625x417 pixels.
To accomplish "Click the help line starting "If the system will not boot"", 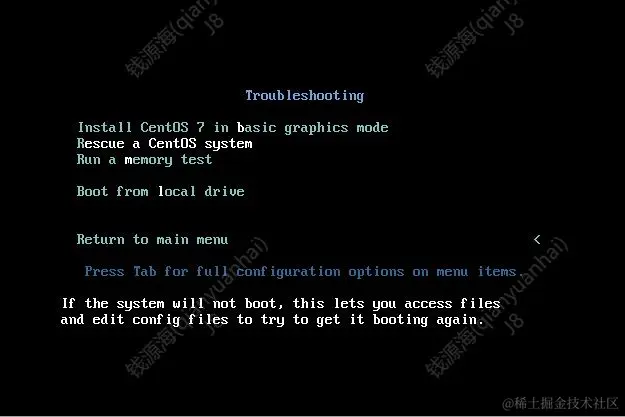I will coord(281,303).
